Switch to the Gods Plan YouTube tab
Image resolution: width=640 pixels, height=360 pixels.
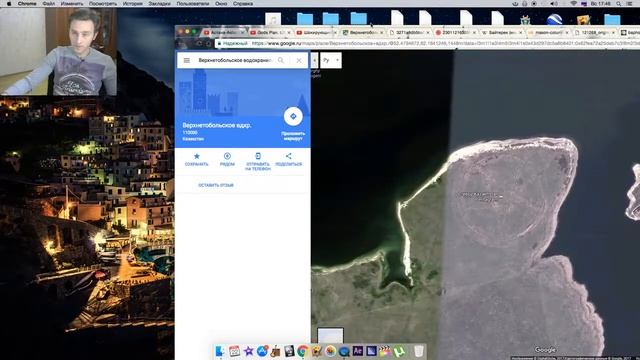point(270,32)
